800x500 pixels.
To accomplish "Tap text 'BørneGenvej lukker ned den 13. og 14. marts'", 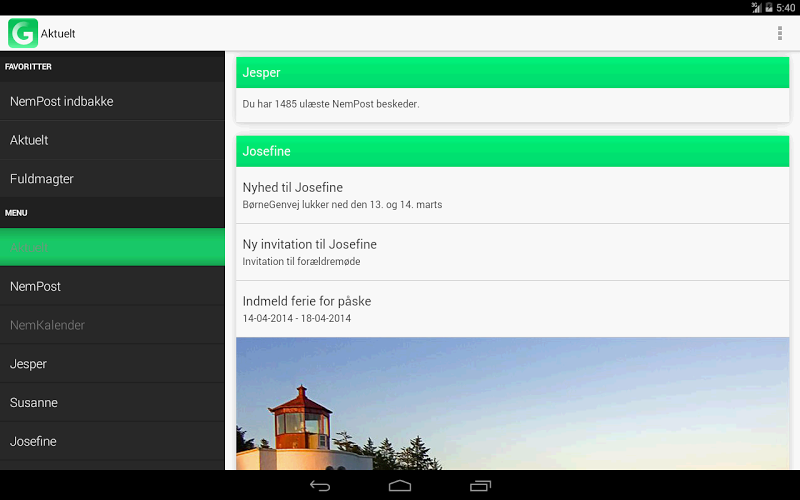I will (x=342, y=205).
